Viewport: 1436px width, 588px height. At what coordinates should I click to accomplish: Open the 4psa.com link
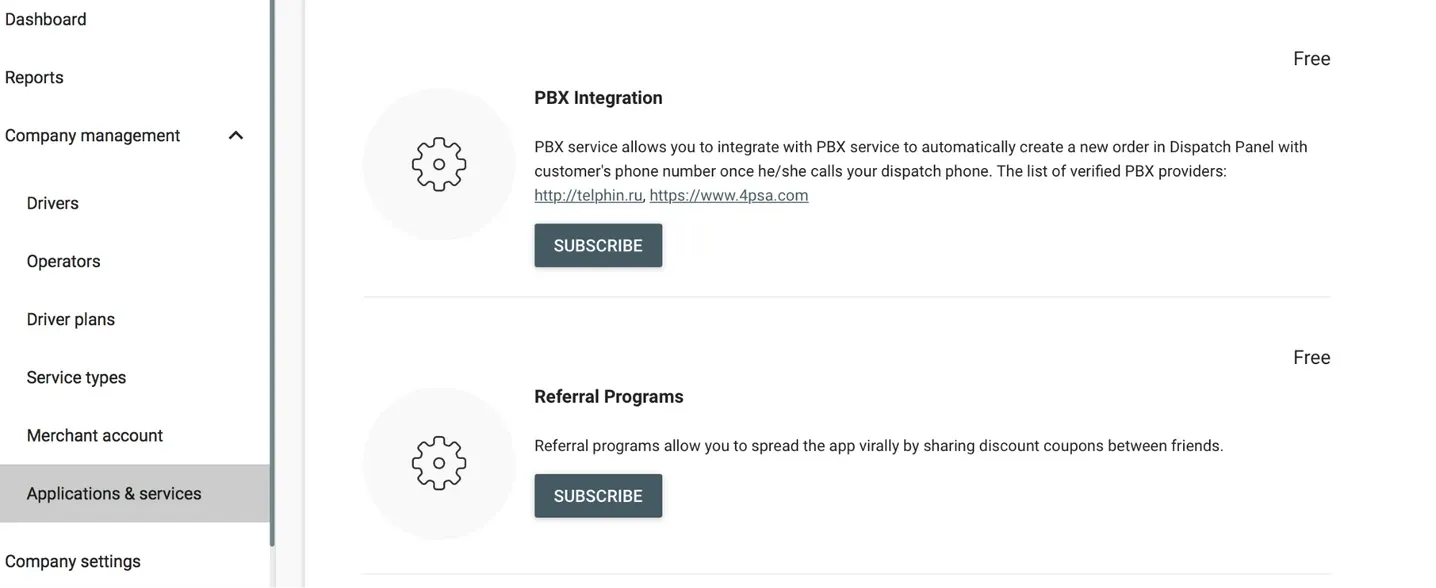tap(729, 195)
